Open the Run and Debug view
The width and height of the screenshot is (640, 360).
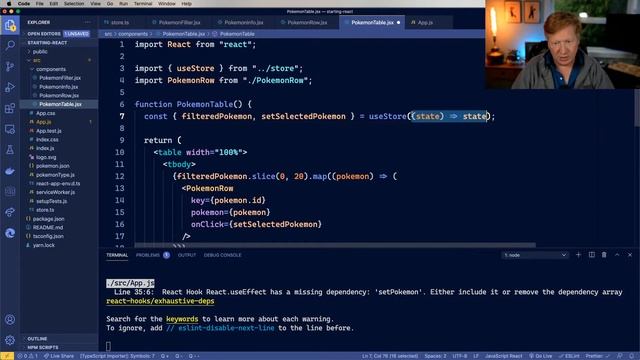click(x=10, y=87)
